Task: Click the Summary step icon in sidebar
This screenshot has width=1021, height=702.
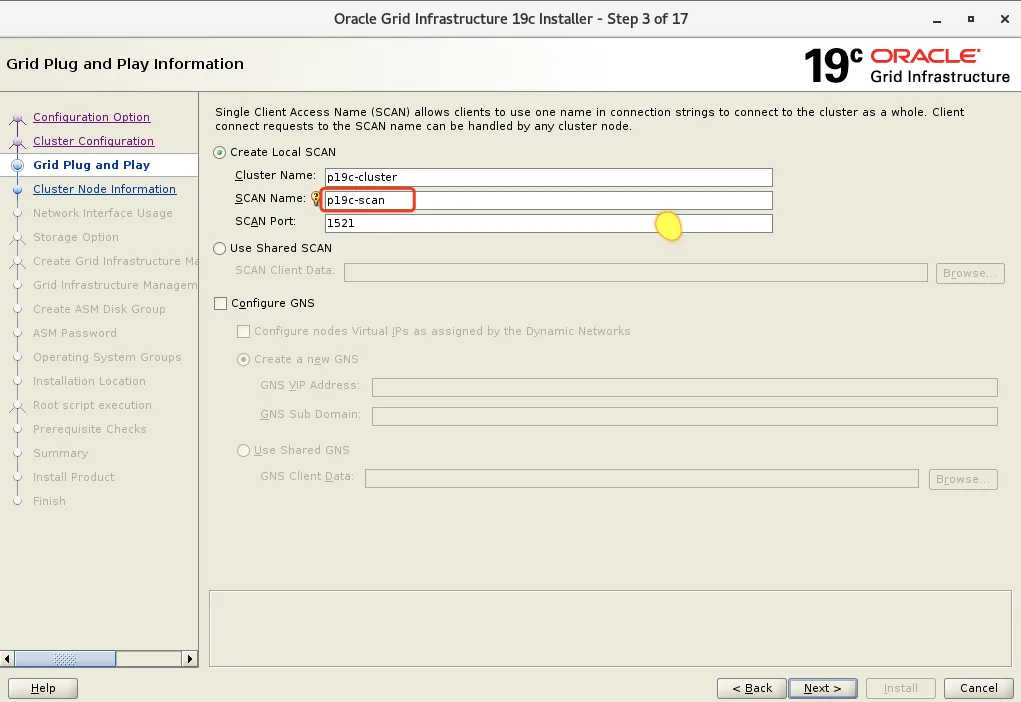Action: [19, 453]
